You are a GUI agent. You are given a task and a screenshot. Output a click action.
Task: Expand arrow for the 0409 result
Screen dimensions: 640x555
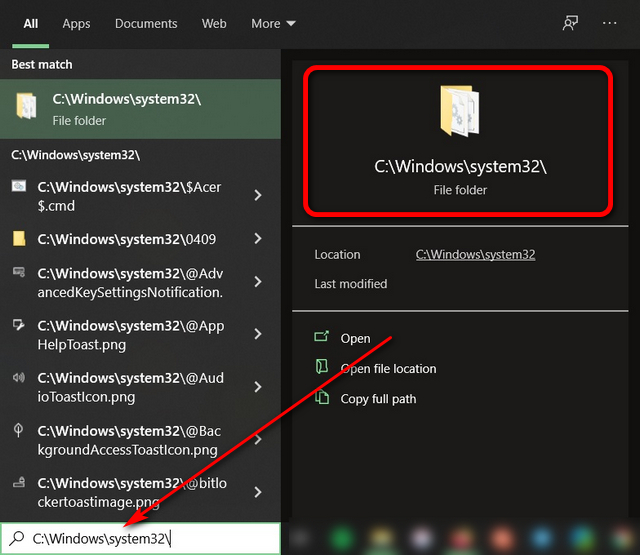[258, 238]
